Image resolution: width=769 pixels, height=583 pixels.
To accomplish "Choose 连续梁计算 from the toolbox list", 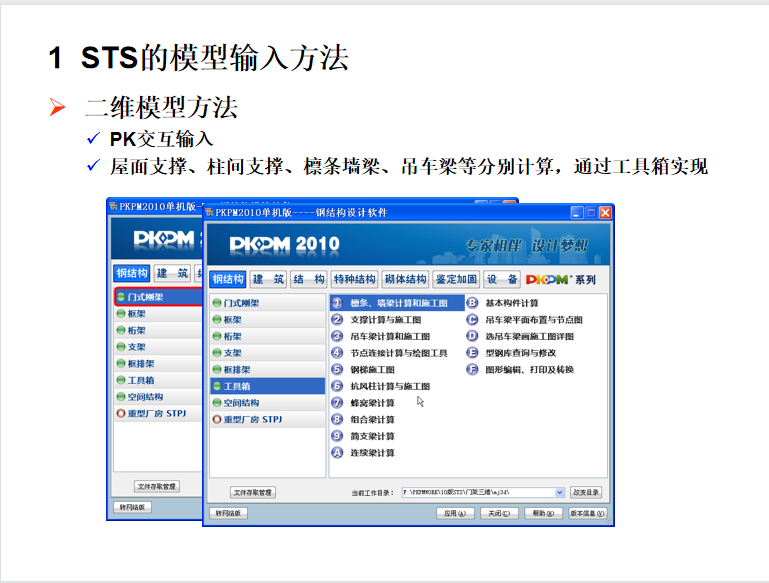I will click(372, 453).
